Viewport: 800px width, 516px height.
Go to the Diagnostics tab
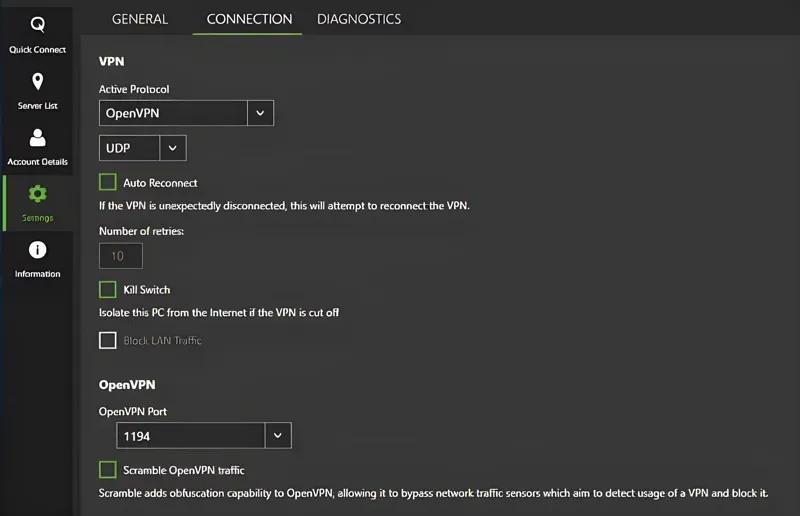pos(359,19)
